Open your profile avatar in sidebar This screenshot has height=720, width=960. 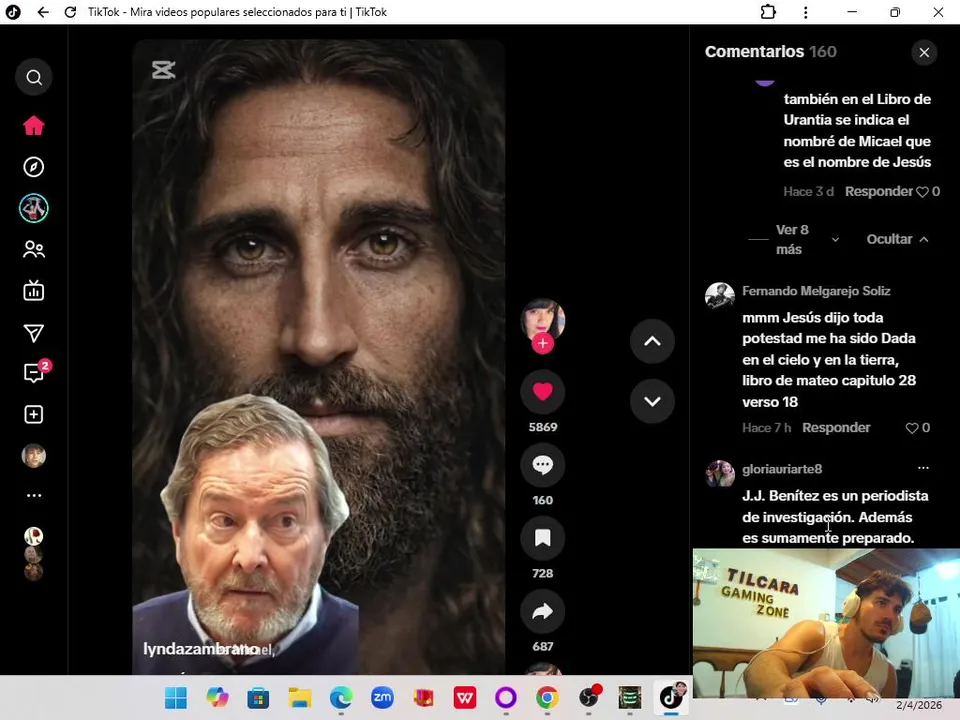pyautogui.click(x=34, y=456)
